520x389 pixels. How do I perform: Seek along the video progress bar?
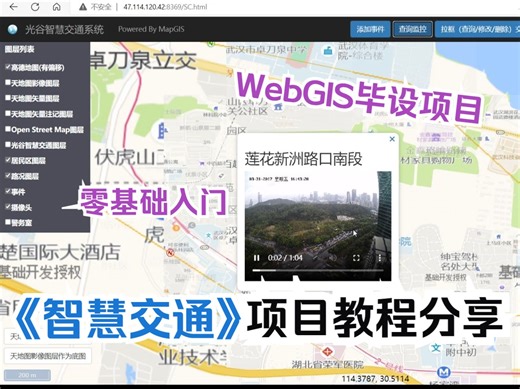318,270
